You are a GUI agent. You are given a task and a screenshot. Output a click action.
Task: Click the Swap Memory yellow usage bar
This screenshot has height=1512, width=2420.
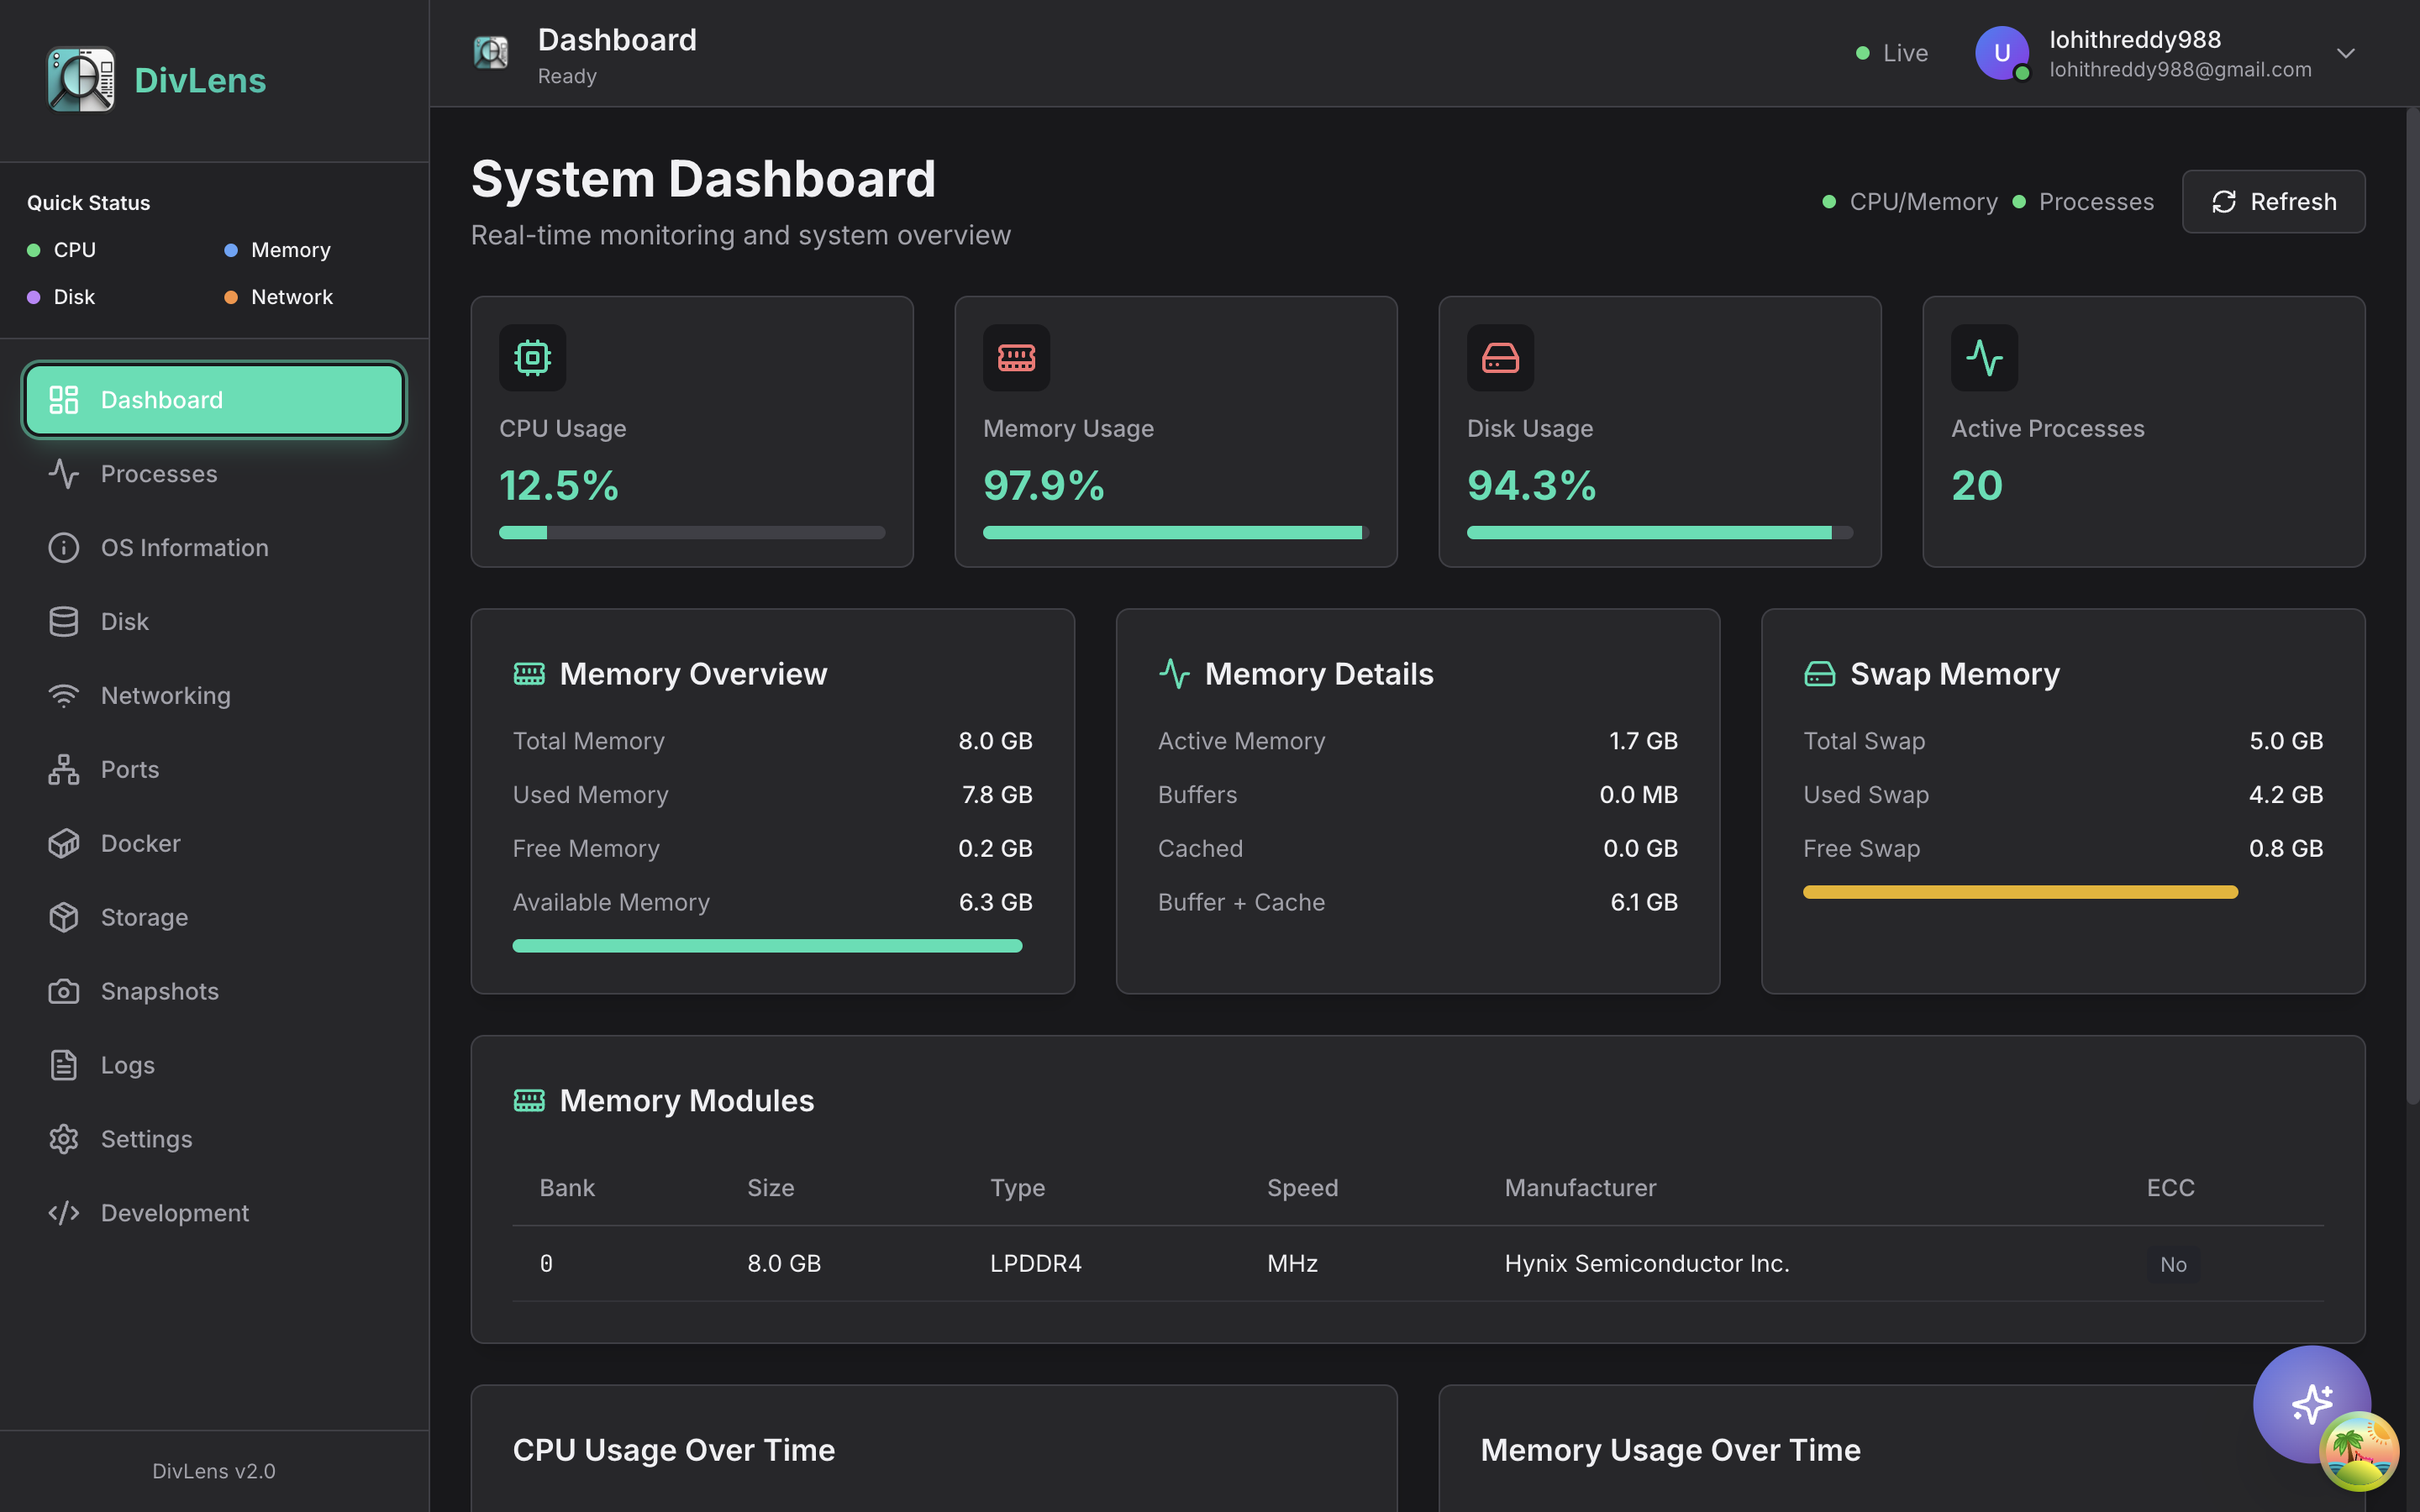(2020, 892)
